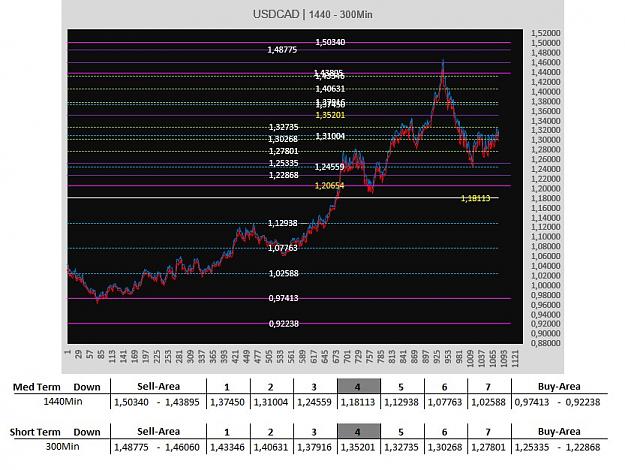Click the chart title USDCAD | 1440 - 300Min
This screenshot has width=625, height=470.
[312, 14]
